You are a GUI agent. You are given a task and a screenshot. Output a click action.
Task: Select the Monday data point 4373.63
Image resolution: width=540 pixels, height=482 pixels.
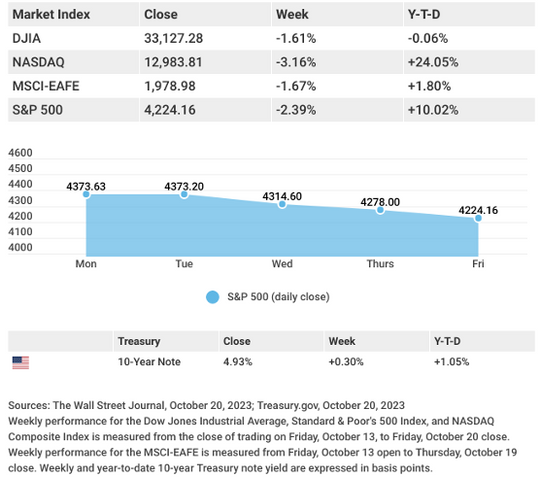pyautogui.click(x=86, y=195)
